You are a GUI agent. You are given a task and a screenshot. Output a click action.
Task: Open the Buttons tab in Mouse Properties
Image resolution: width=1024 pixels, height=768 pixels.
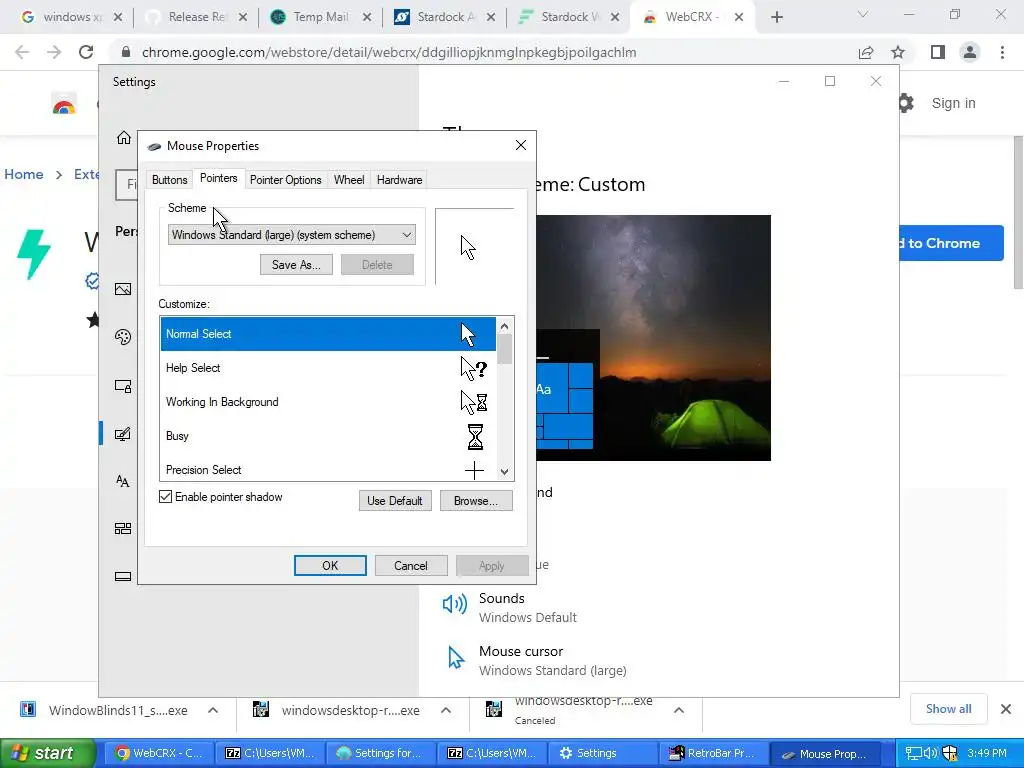pyautogui.click(x=170, y=180)
